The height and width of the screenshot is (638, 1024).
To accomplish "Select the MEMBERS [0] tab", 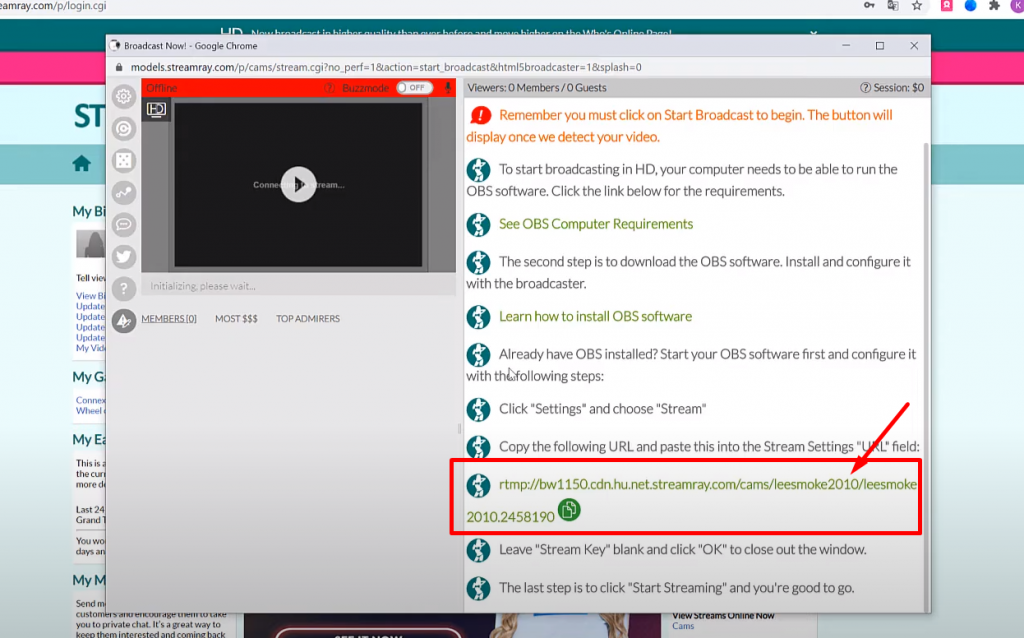I will (168, 319).
